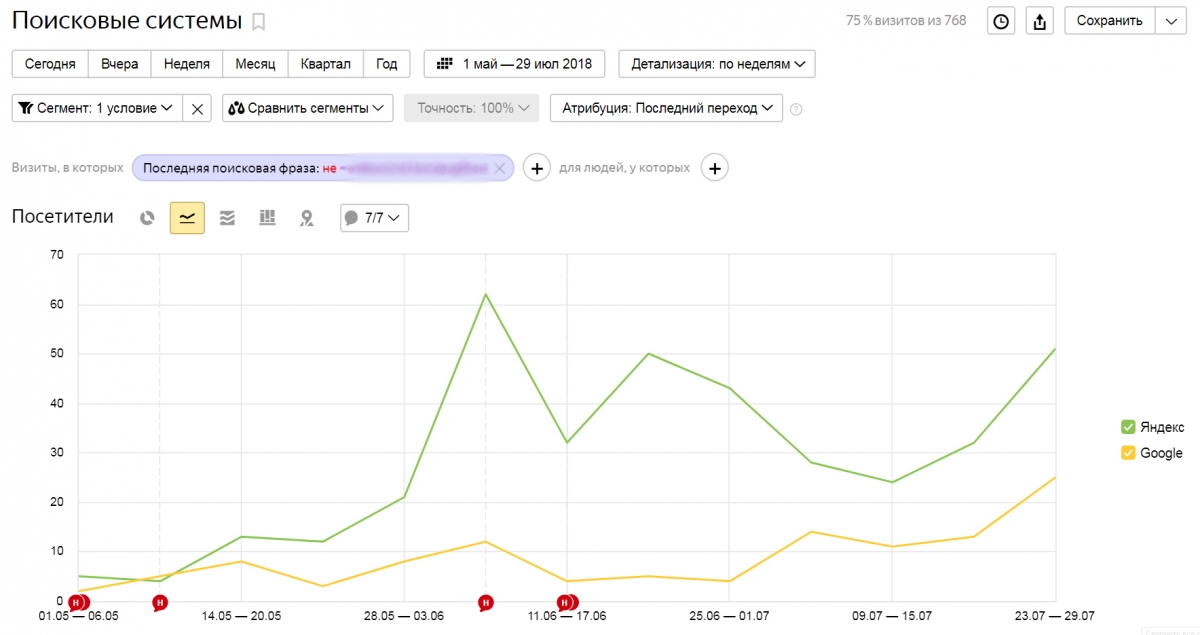Select the Месяц period tab
The width and height of the screenshot is (1200, 635).
click(x=255, y=64)
